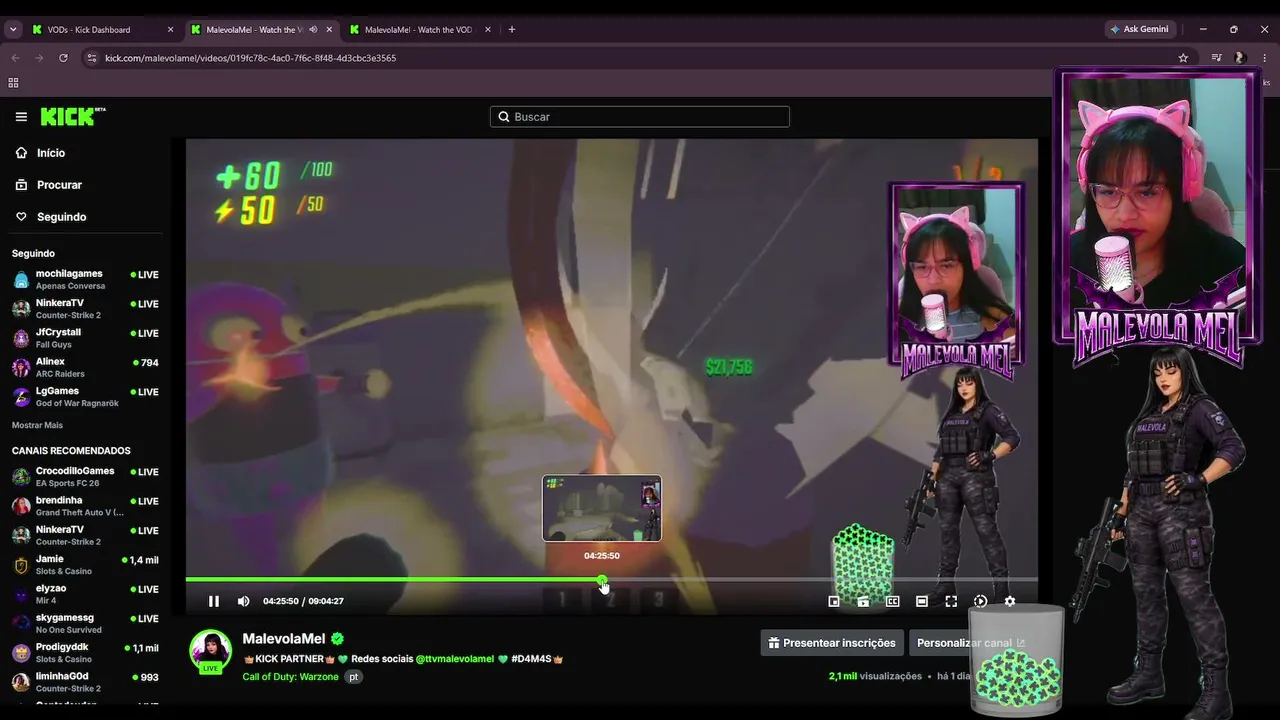The image size is (1280, 720).
Task: Open a new browser tab
Action: [512, 30]
